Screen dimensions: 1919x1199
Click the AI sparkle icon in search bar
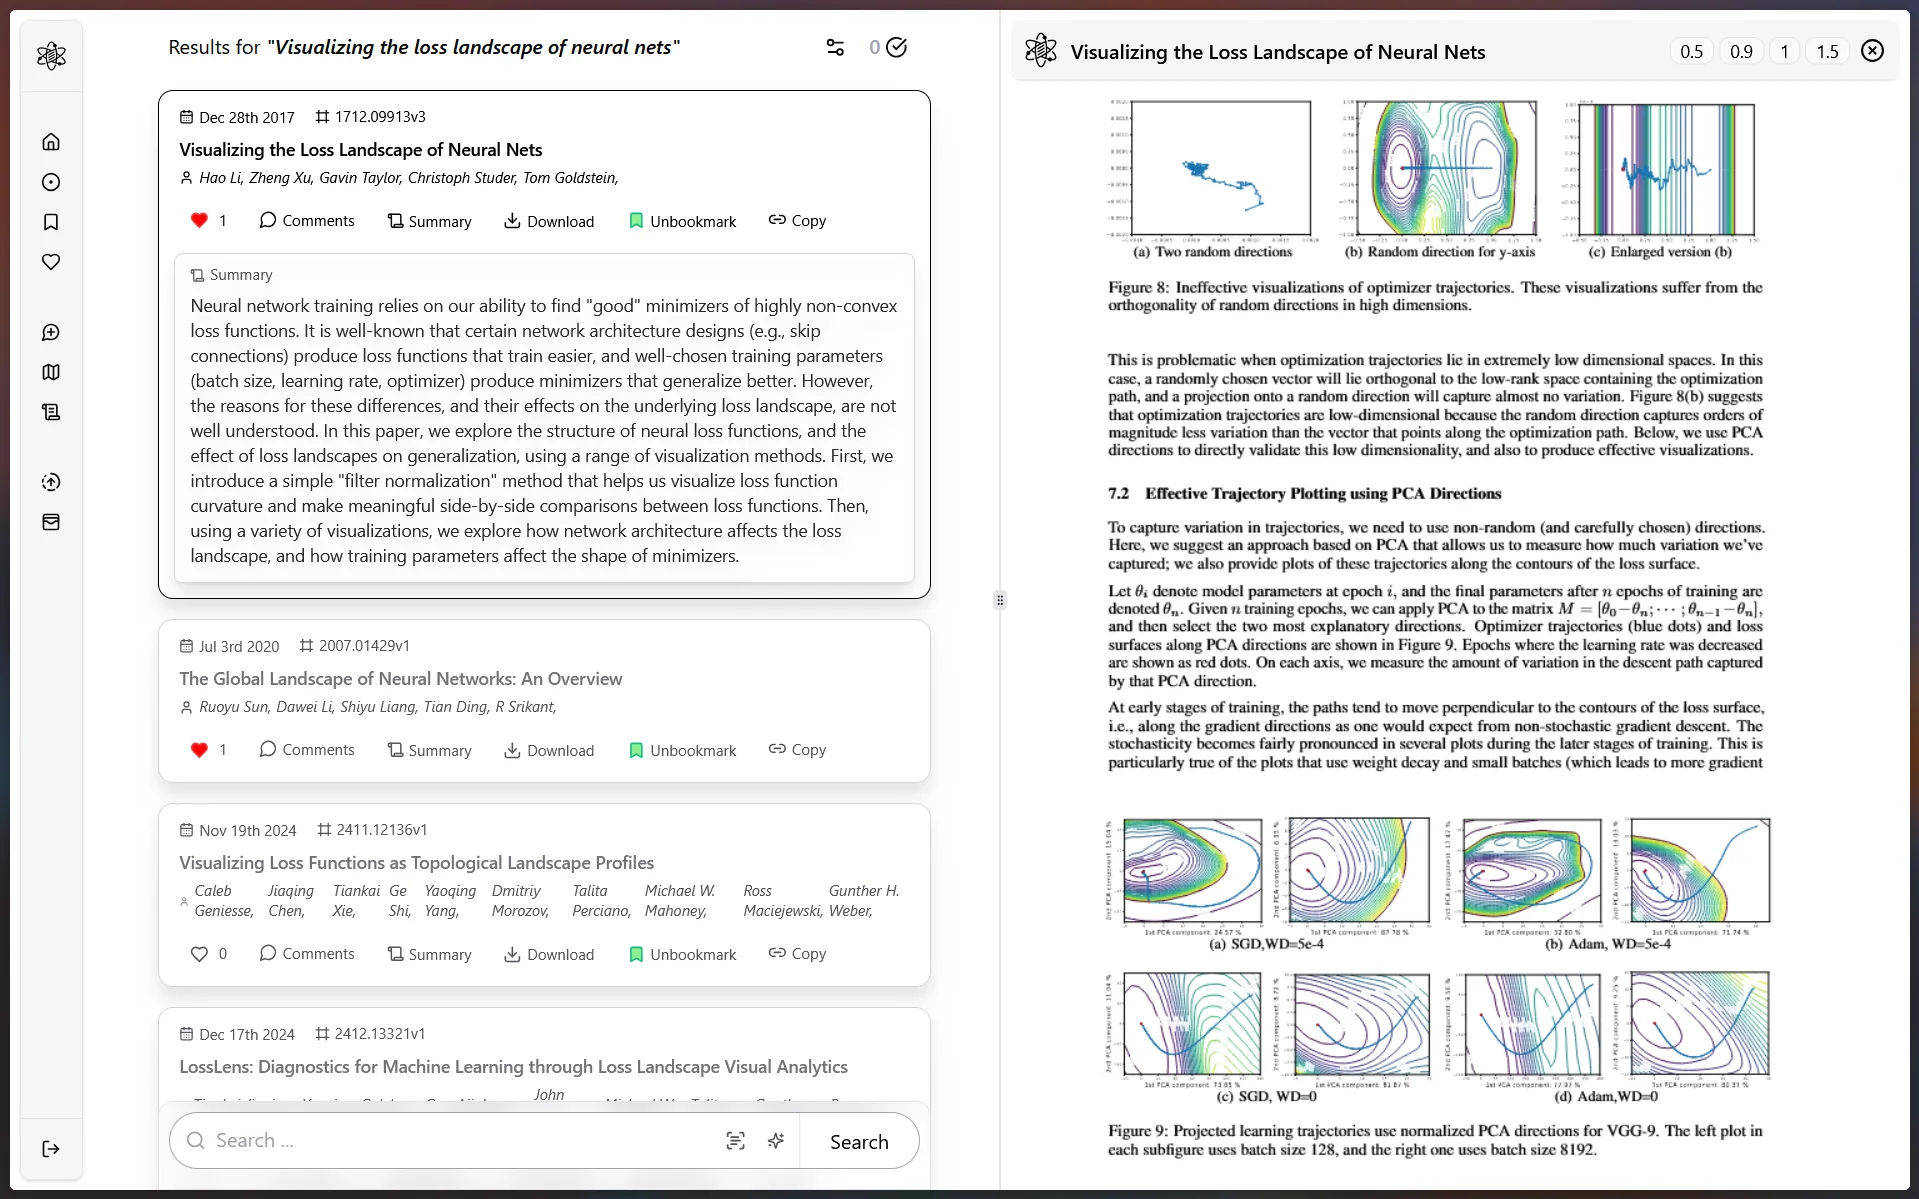point(776,1141)
